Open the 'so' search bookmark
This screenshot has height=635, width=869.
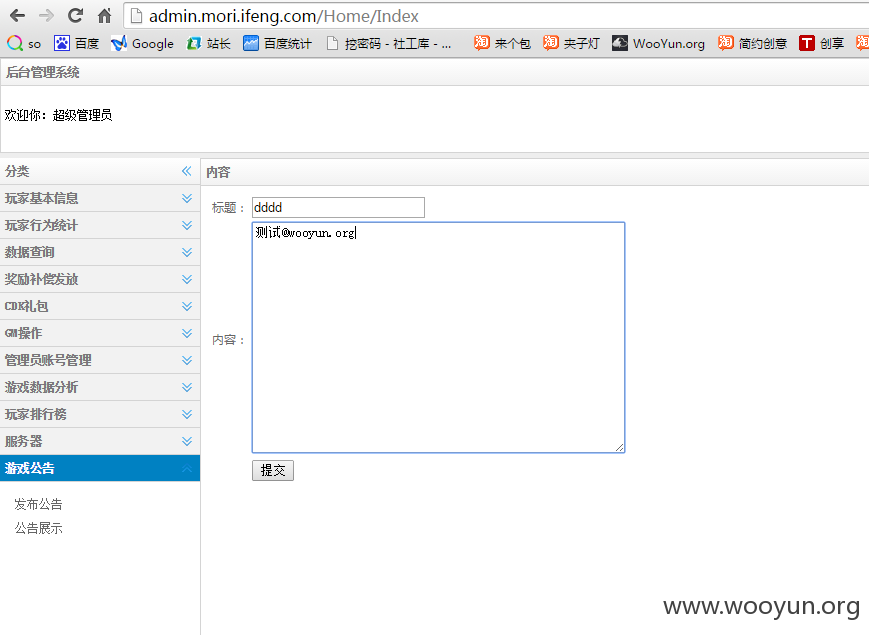(24, 43)
